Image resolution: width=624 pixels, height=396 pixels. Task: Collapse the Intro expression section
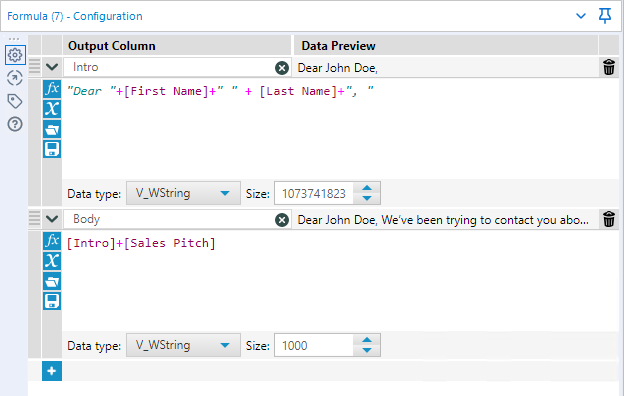tap(52, 67)
